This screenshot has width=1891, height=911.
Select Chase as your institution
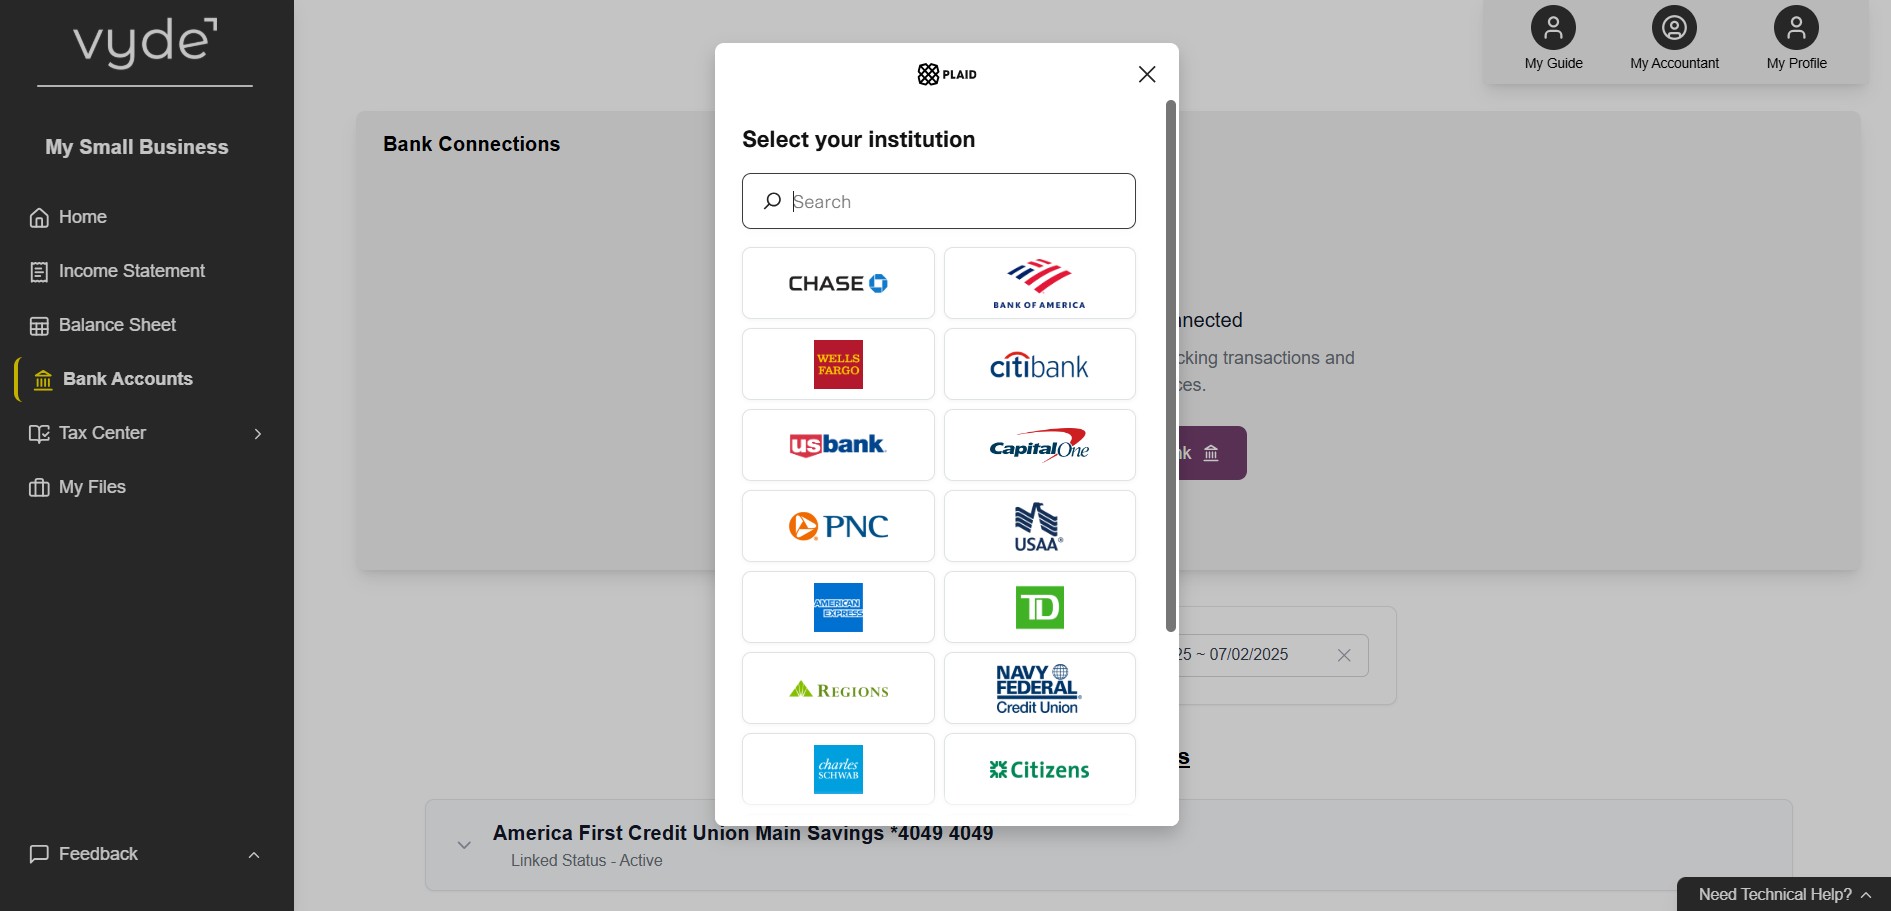[x=838, y=283]
